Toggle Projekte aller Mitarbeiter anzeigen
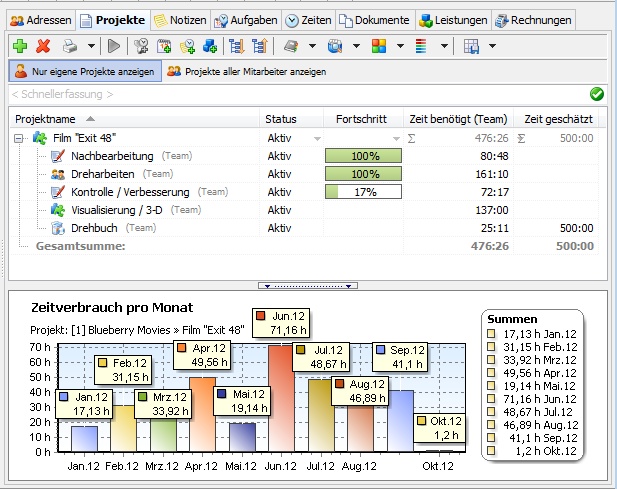 click(x=247, y=72)
